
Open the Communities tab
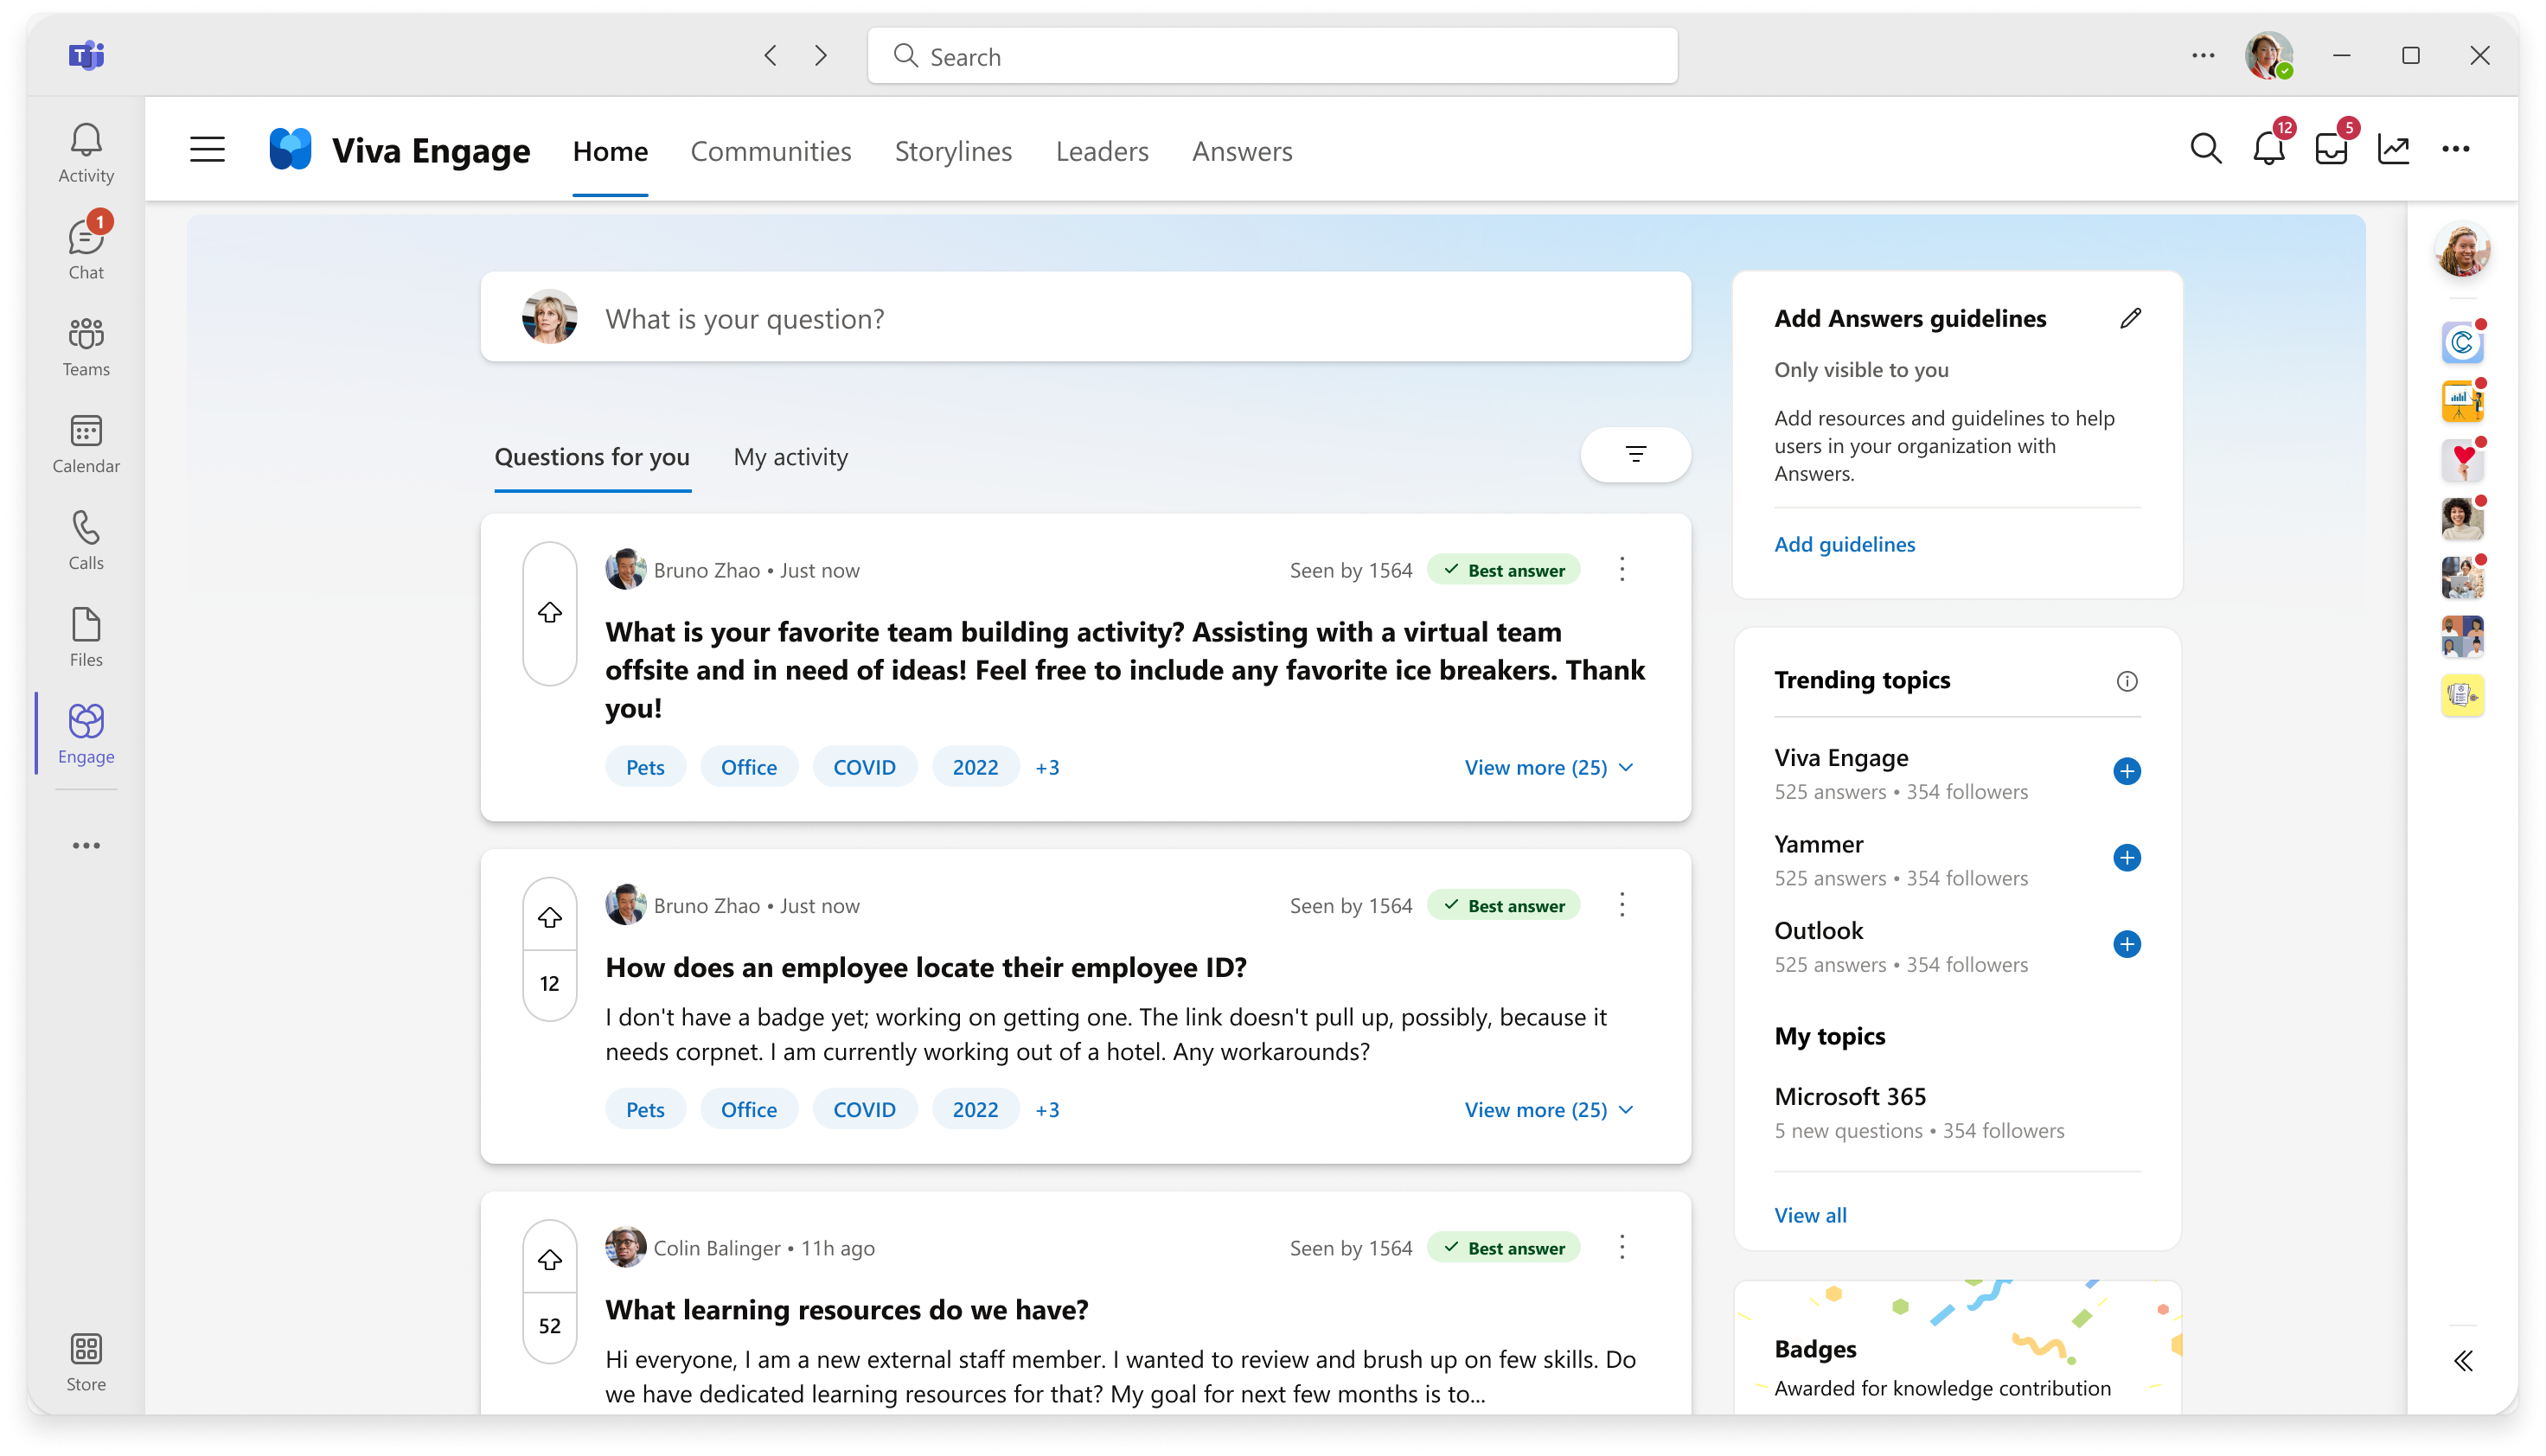click(770, 151)
